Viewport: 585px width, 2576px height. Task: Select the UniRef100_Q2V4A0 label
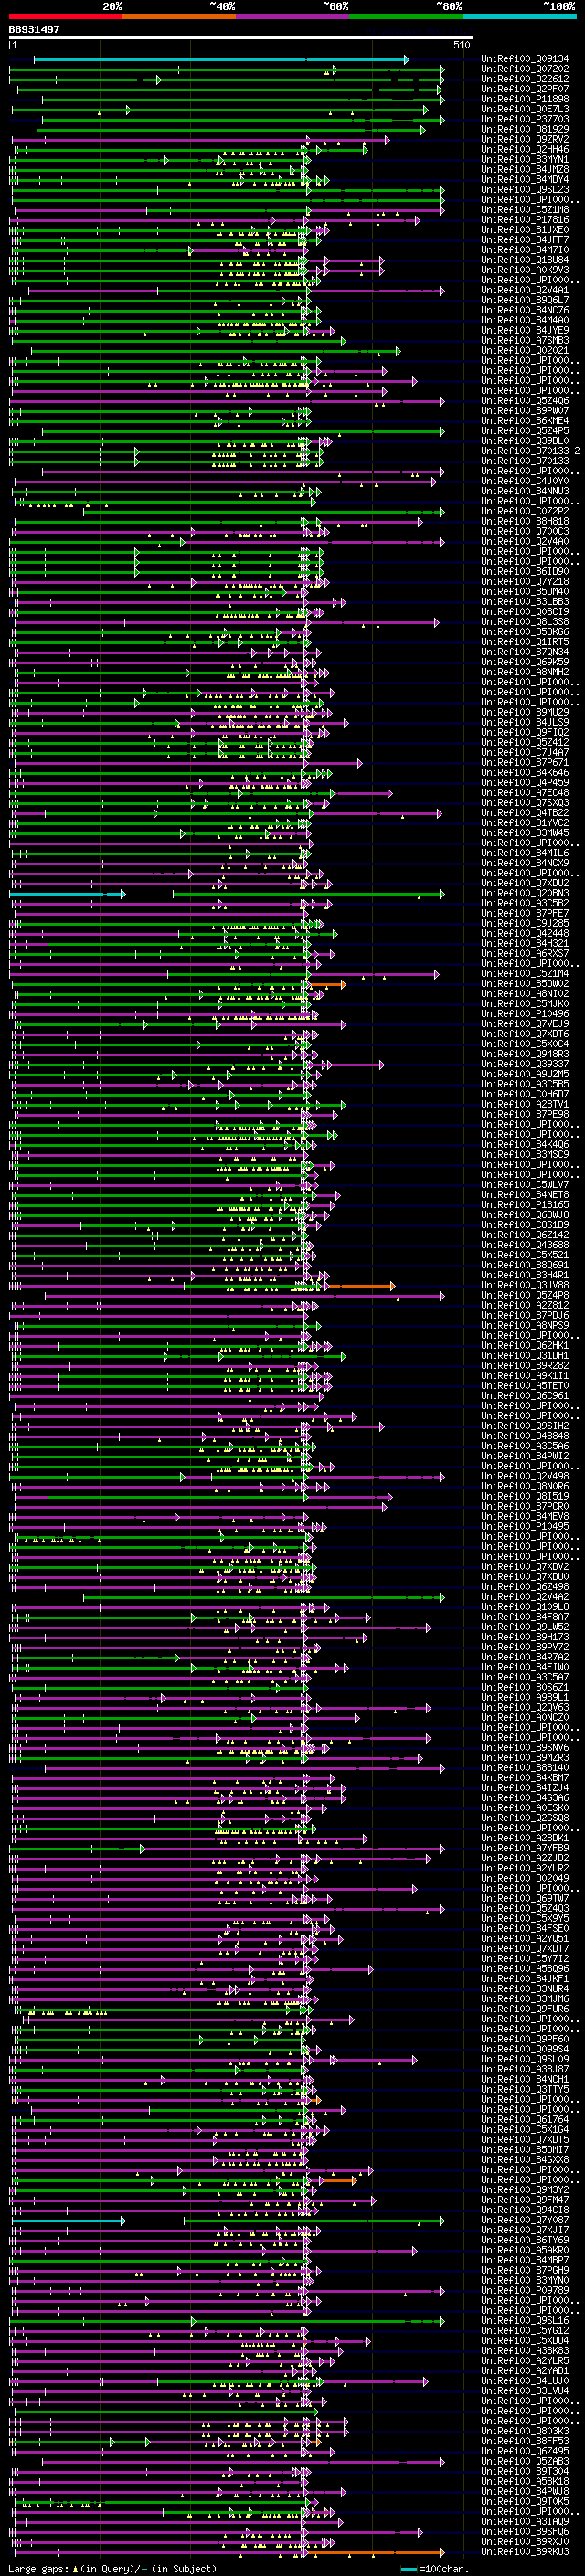click(524, 542)
